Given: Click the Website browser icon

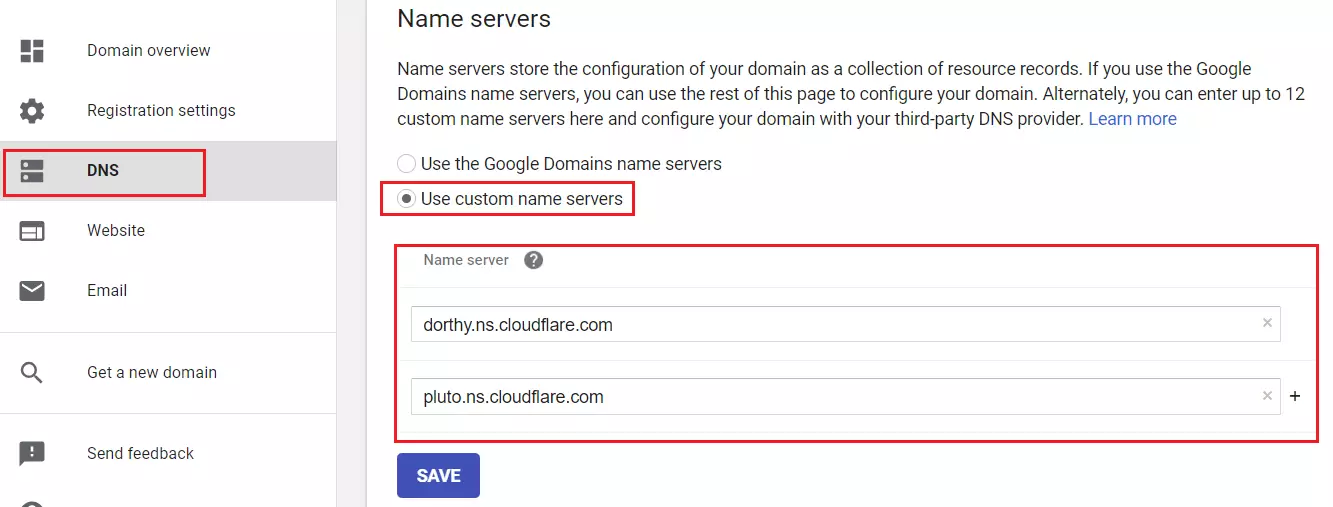Looking at the screenshot, I should coord(32,231).
